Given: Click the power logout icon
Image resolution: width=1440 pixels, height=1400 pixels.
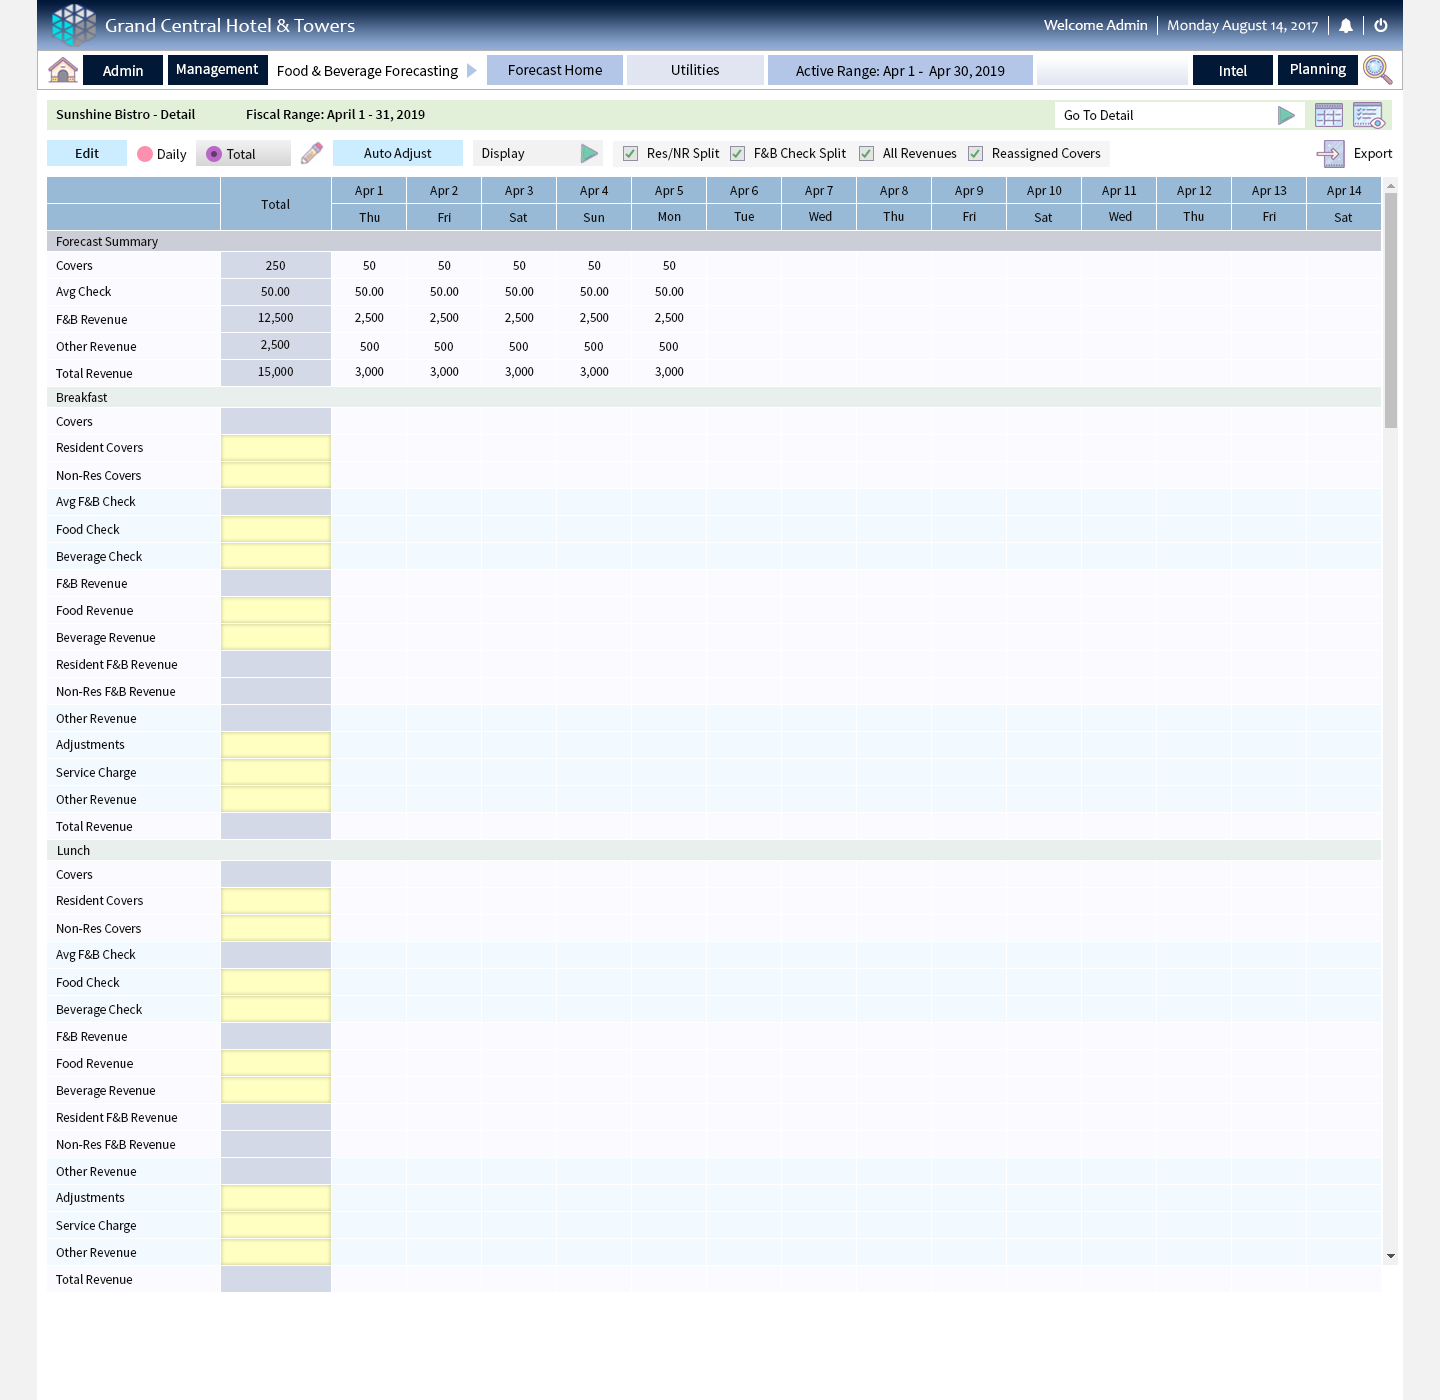Looking at the screenshot, I should (x=1381, y=26).
